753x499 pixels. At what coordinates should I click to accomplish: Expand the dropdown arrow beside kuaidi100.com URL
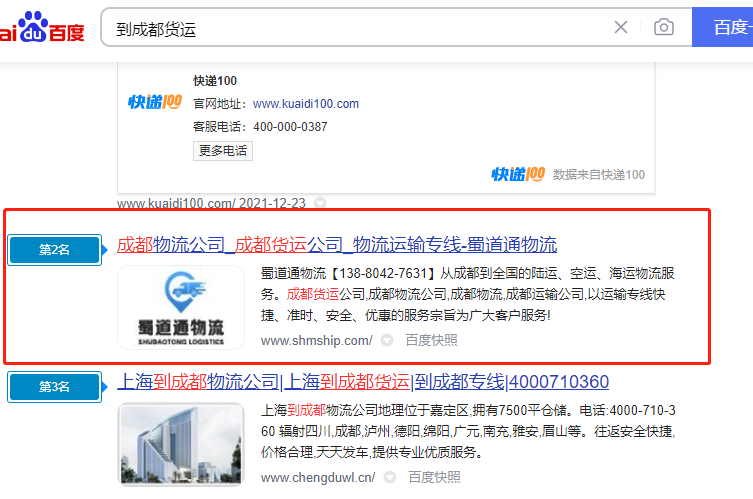point(320,203)
